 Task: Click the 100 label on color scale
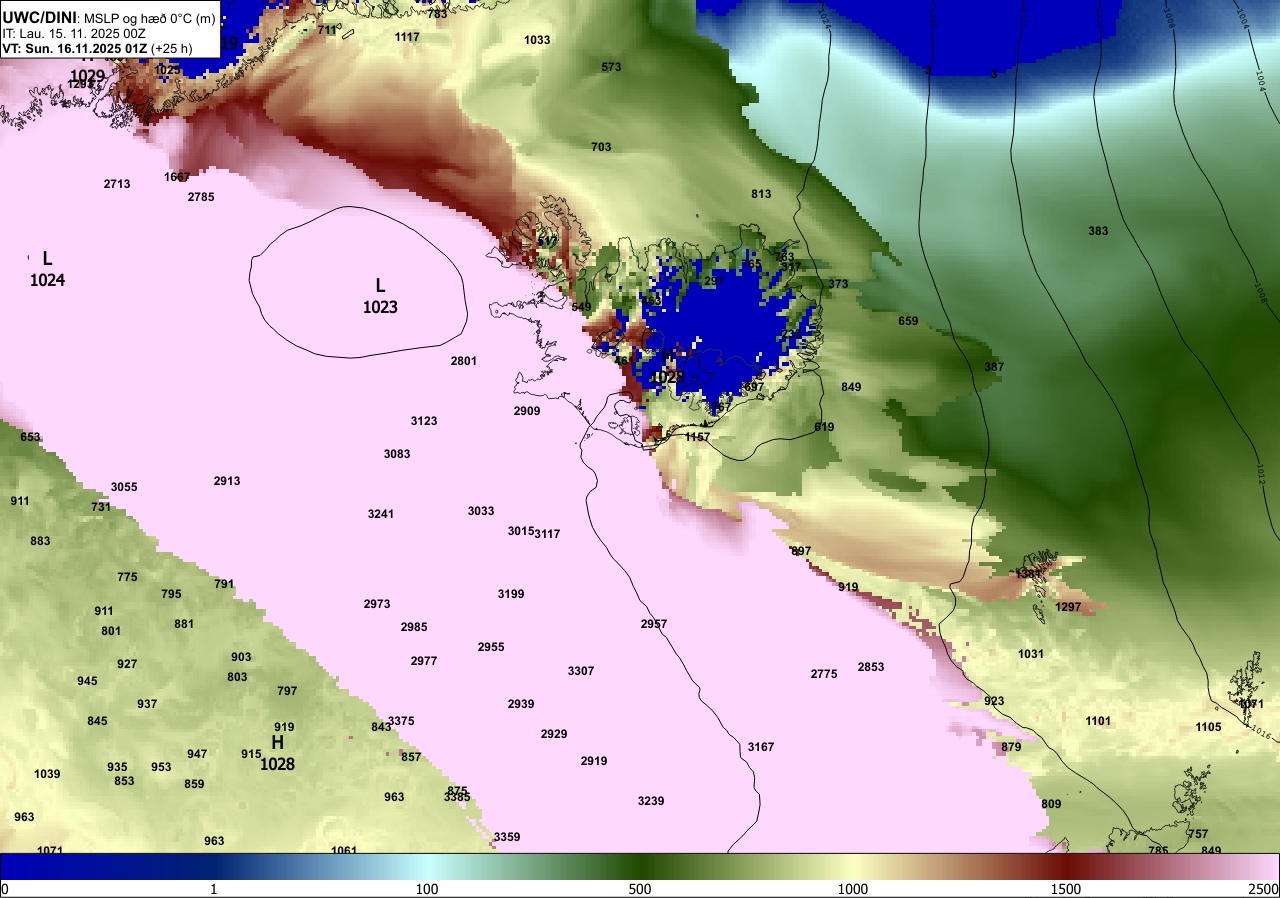(427, 889)
